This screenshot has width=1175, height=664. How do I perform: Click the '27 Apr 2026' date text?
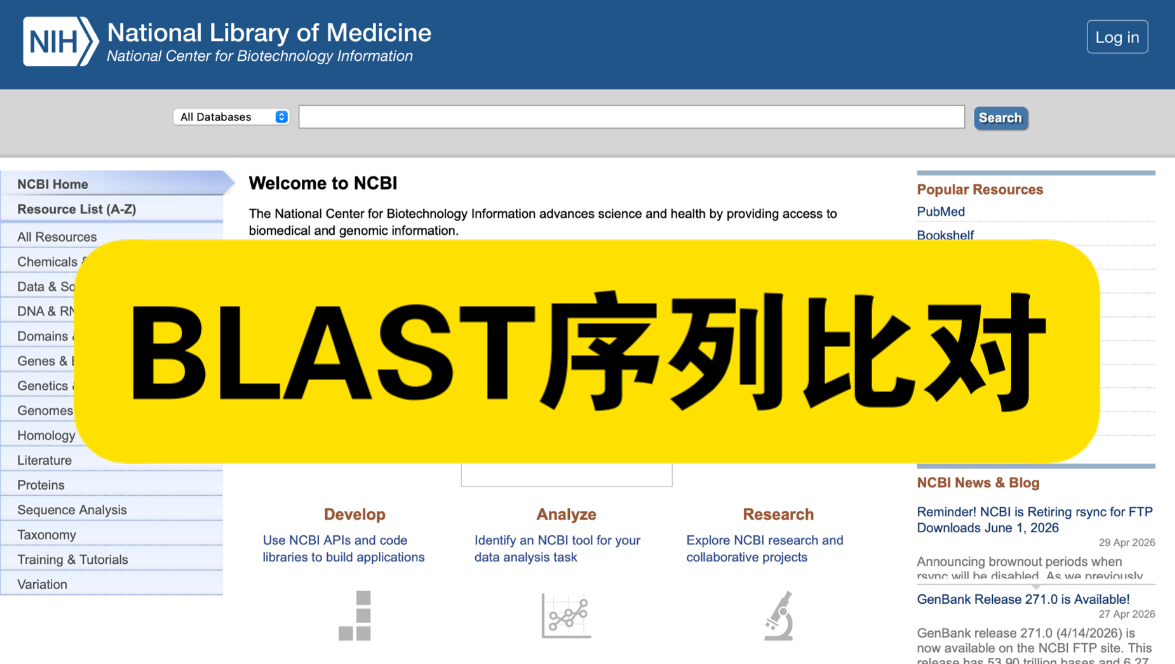pyautogui.click(x=1127, y=614)
